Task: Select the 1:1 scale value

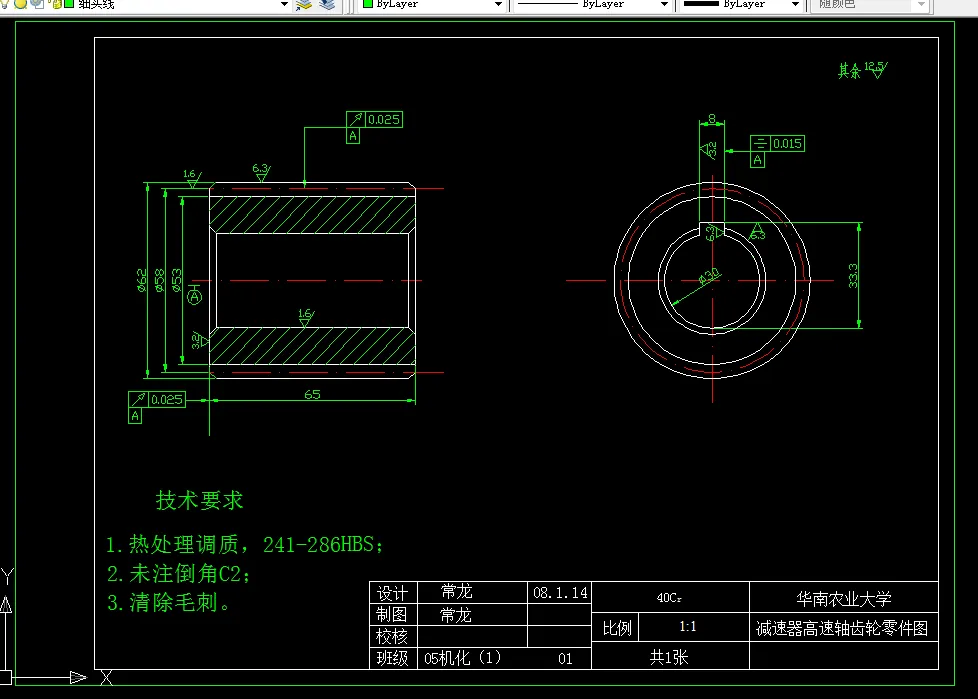Action: tap(687, 627)
